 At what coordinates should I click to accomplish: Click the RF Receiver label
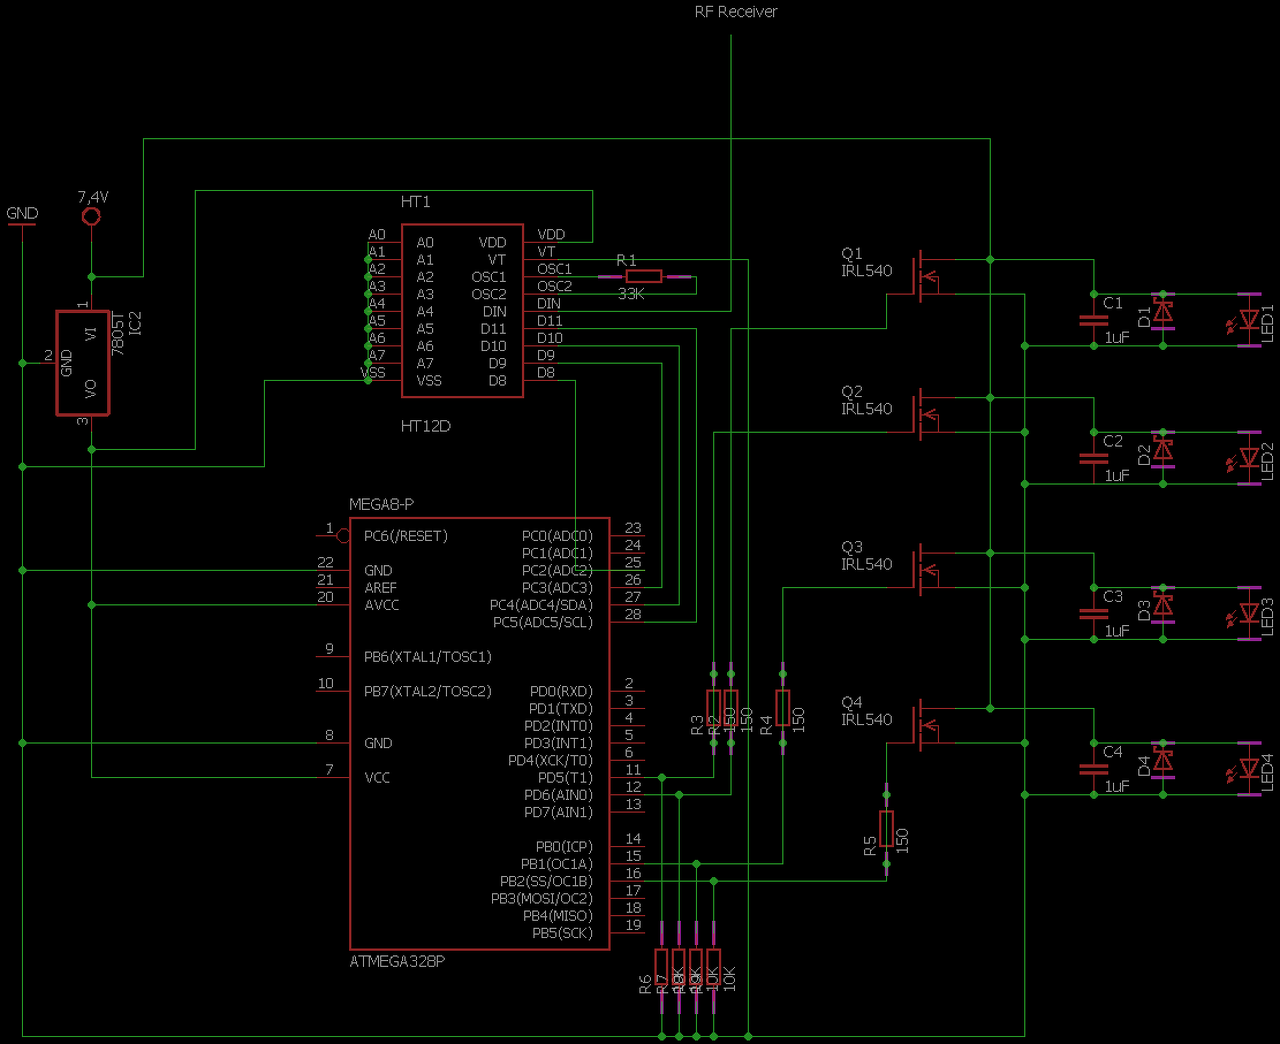coord(736,12)
